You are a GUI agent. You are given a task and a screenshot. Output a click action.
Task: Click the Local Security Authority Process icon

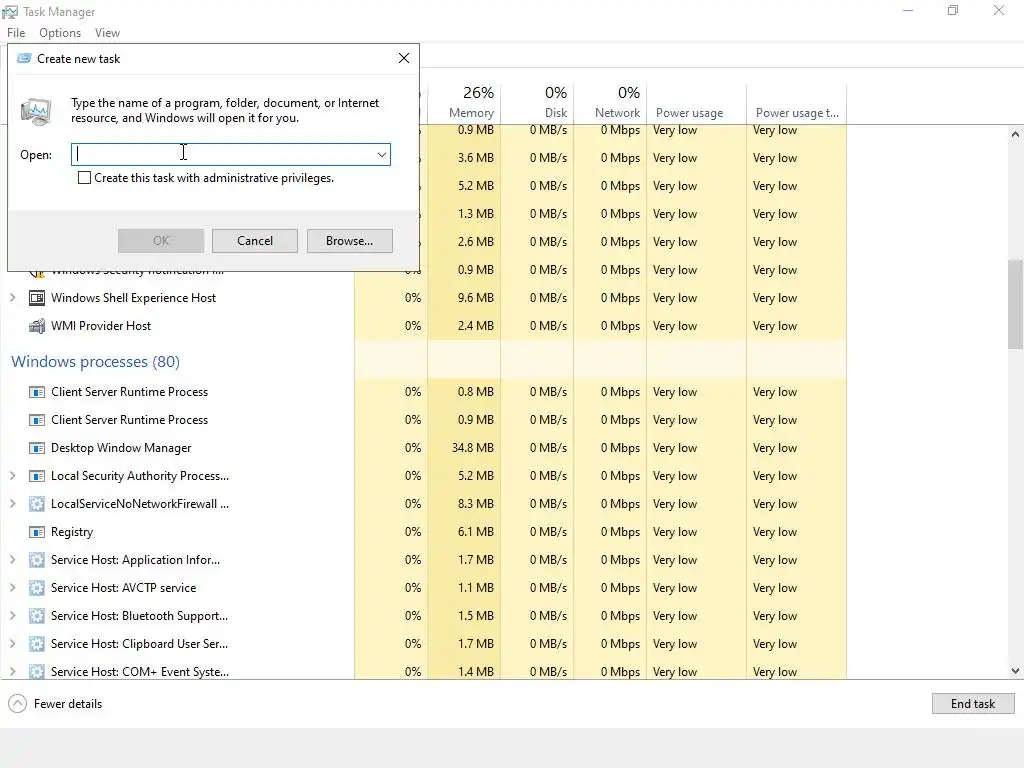[x=37, y=476]
